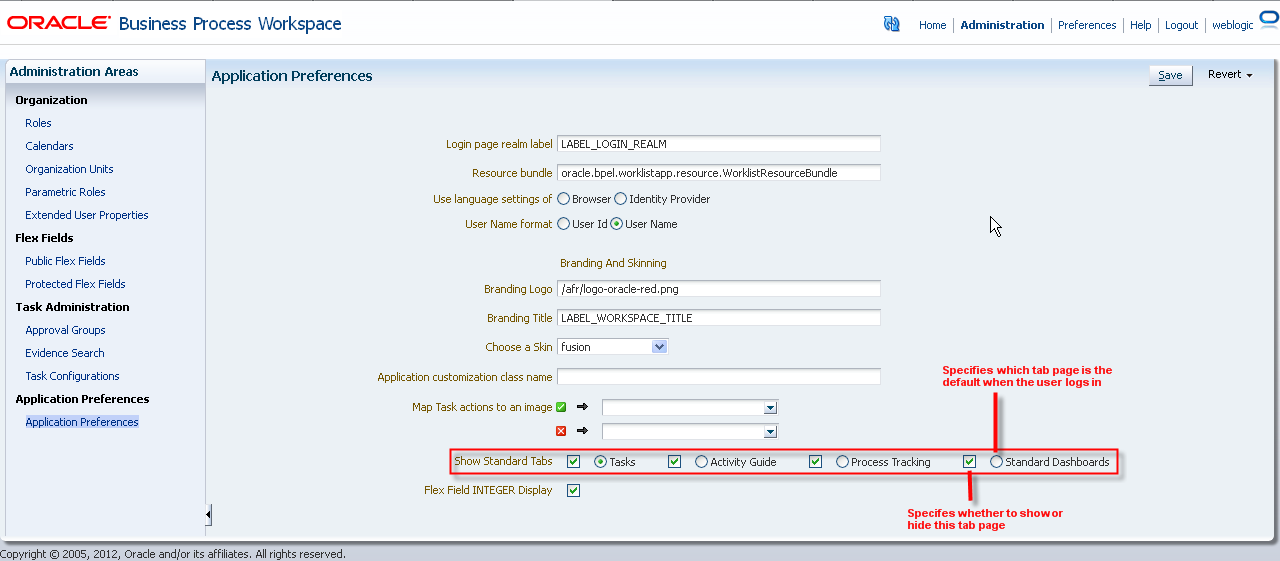Set Process Tracking as the default tab
Viewport: 1280px width, 561px height.
pyautogui.click(x=842, y=462)
